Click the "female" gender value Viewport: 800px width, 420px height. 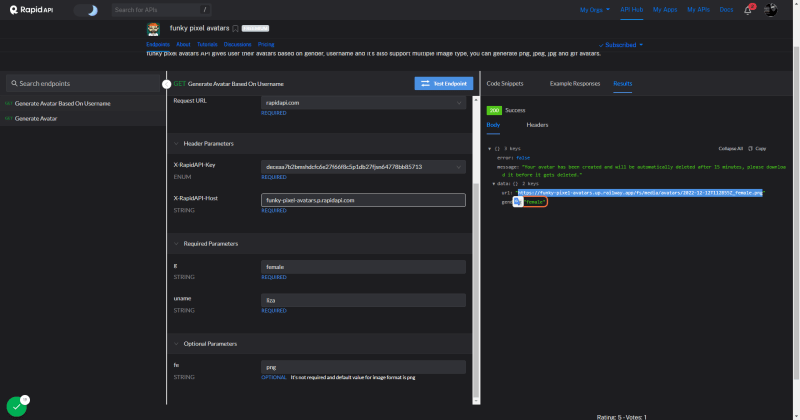535,202
